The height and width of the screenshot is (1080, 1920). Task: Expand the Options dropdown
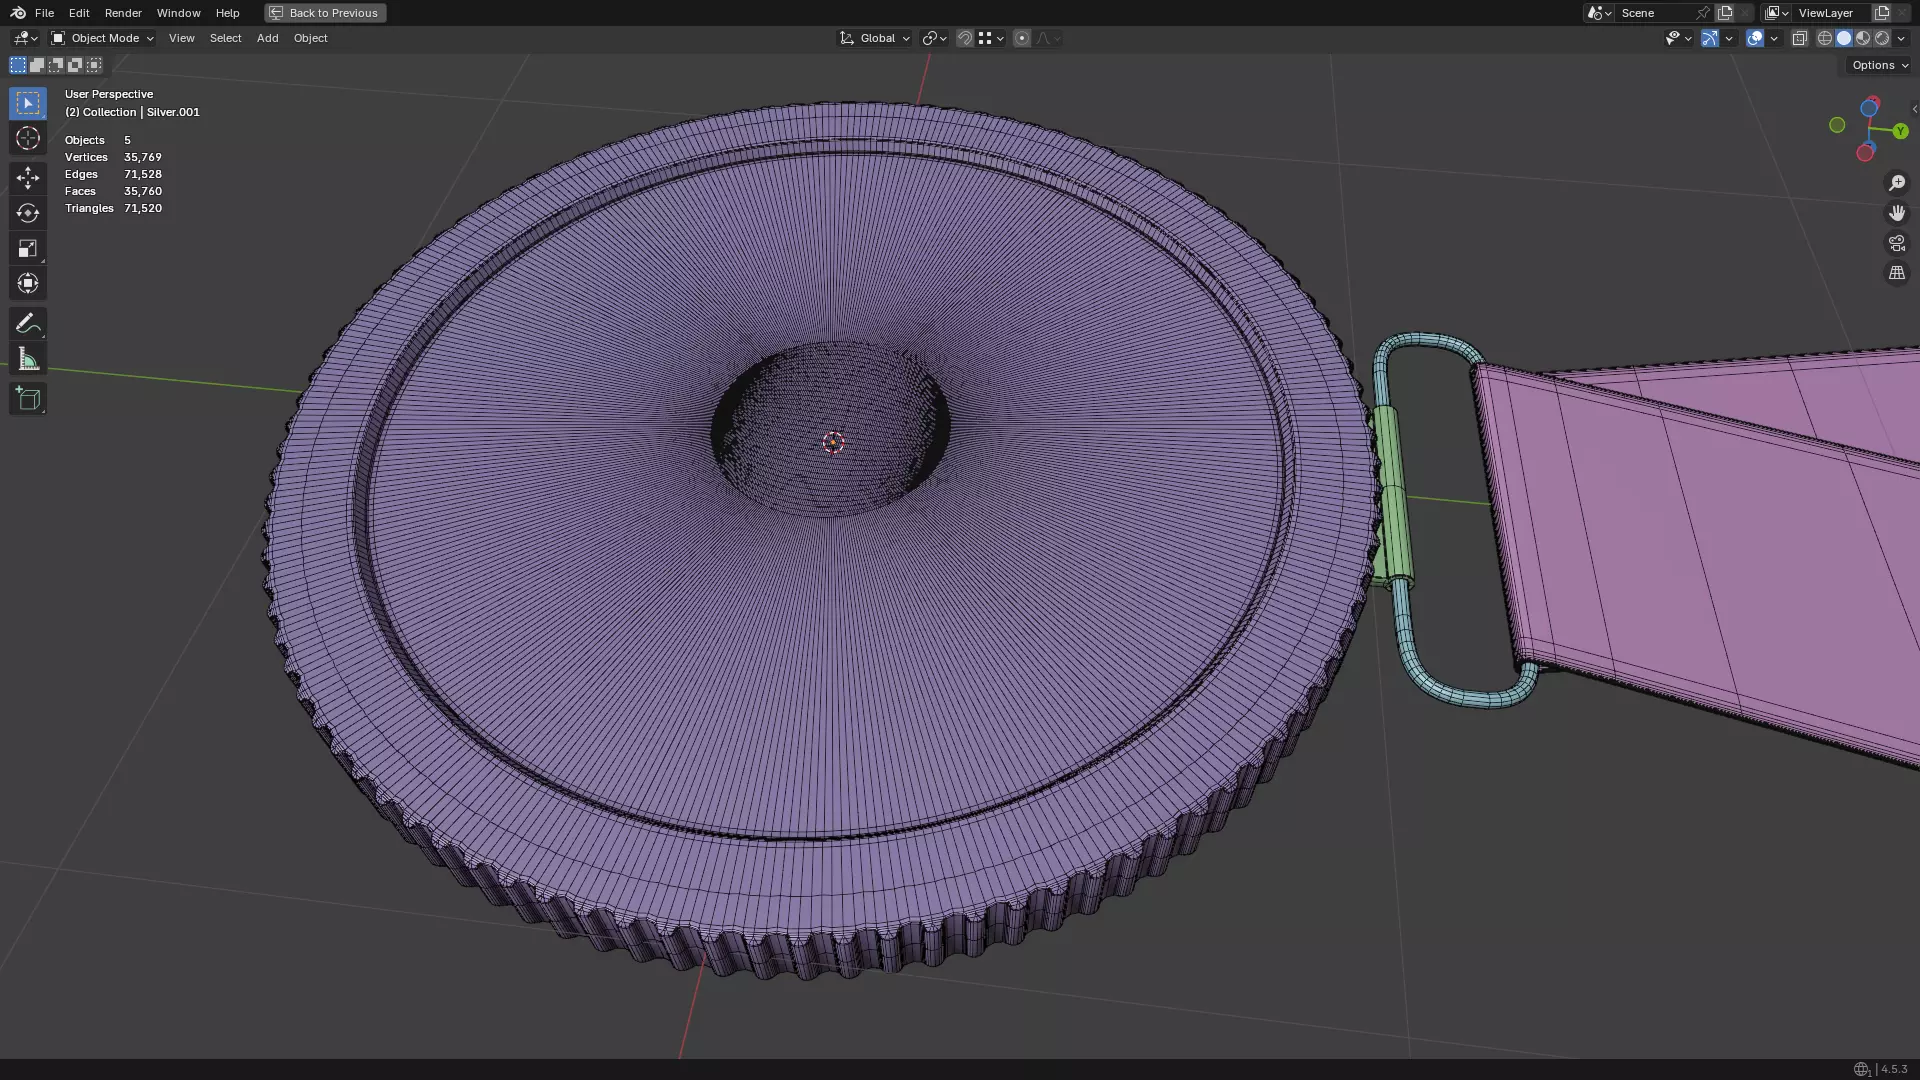pos(1879,65)
